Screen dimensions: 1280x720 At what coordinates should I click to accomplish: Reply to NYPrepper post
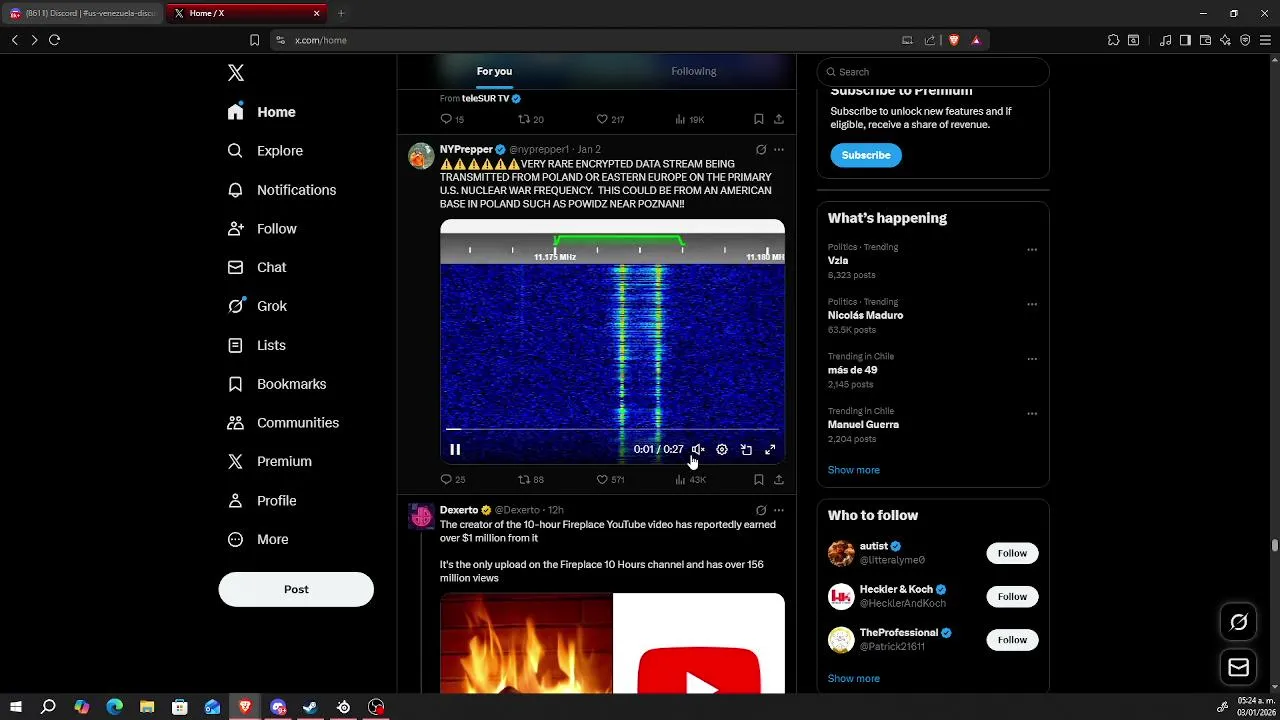point(453,480)
